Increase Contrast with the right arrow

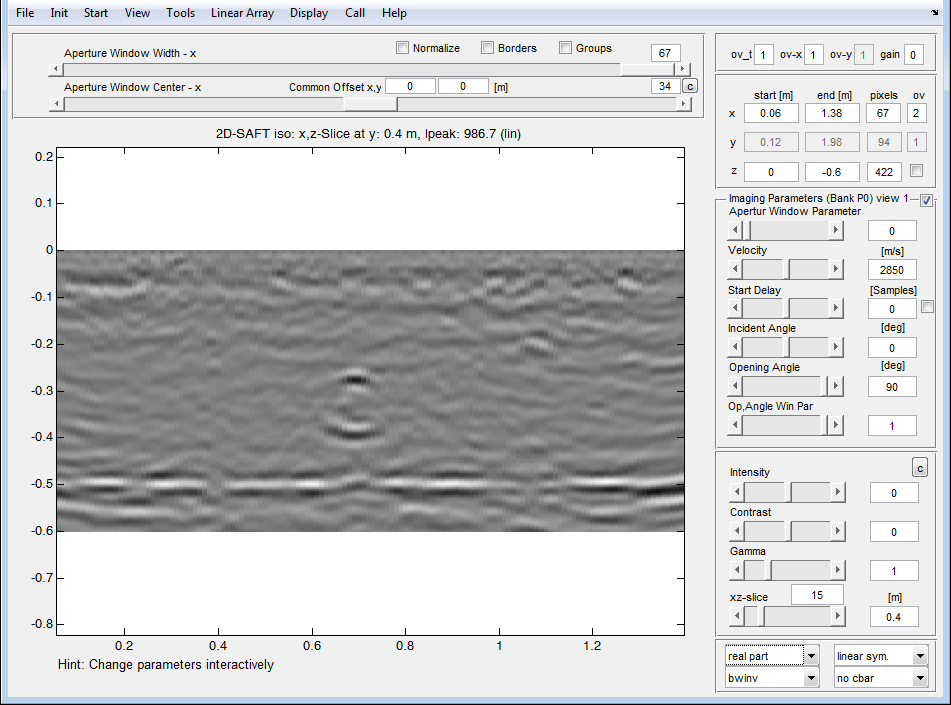pyautogui.click(x=838, y=531)
